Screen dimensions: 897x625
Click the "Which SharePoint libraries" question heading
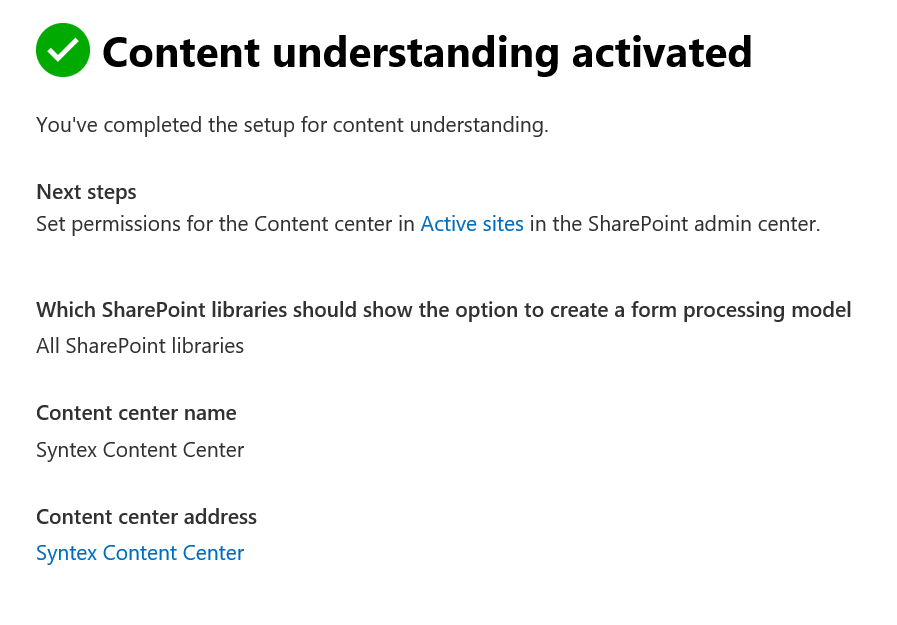click(150, 310)
